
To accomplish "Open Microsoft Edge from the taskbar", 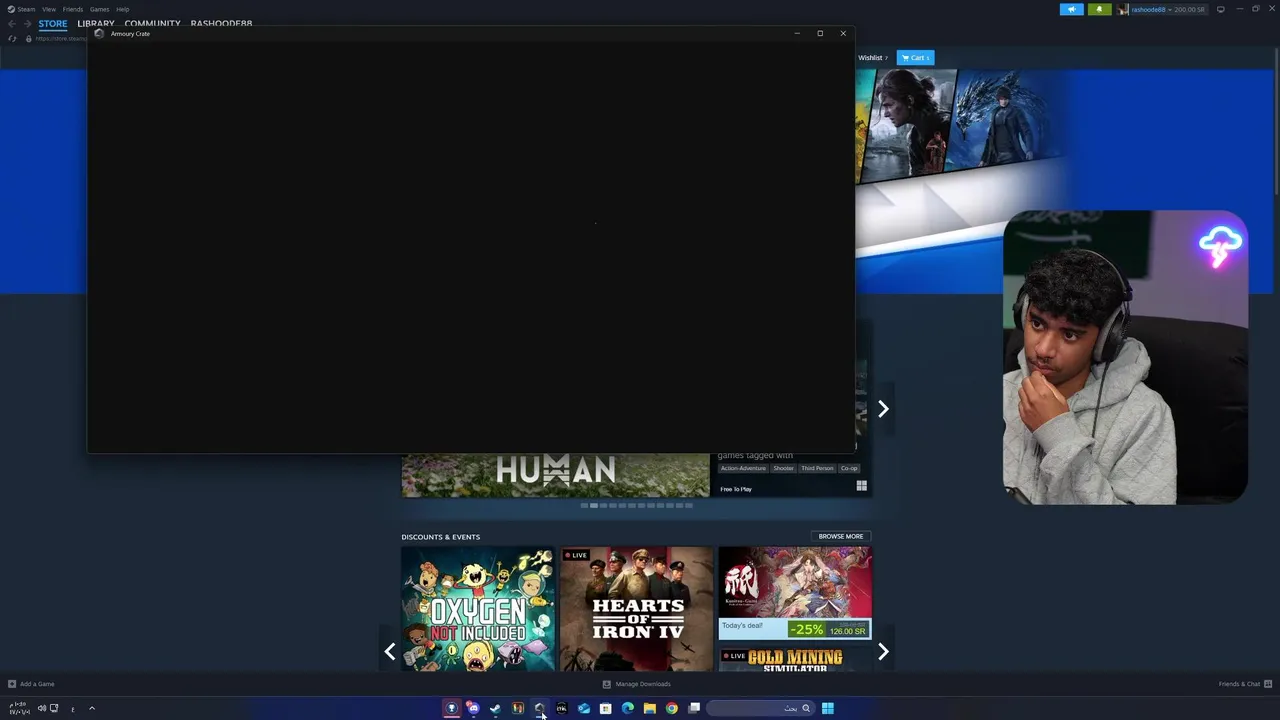I will (x=628, y=708).
